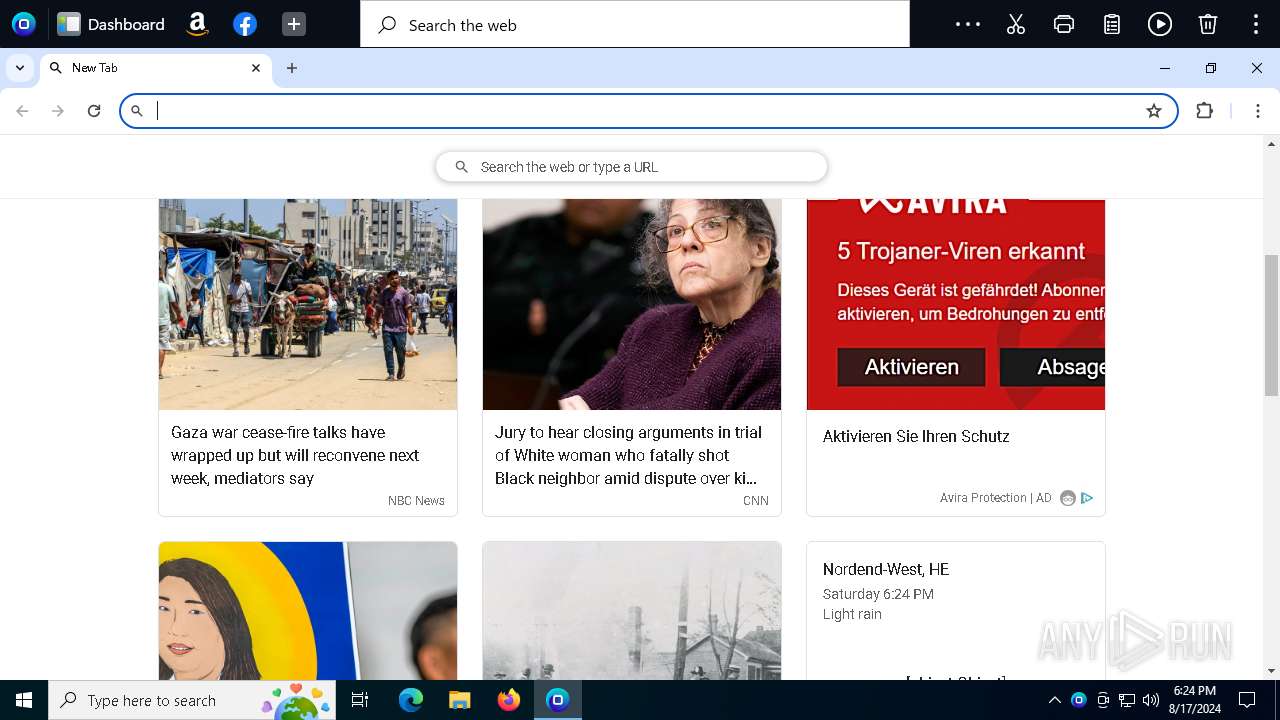Close the 'New Tab' tab

click(x=256, y=68)
